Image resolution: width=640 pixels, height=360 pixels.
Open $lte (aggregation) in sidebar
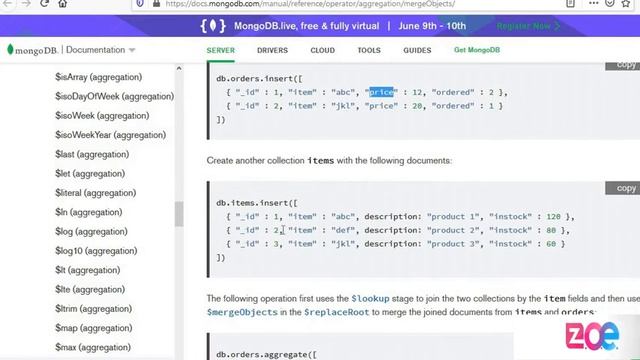click(x=90, y=289)
